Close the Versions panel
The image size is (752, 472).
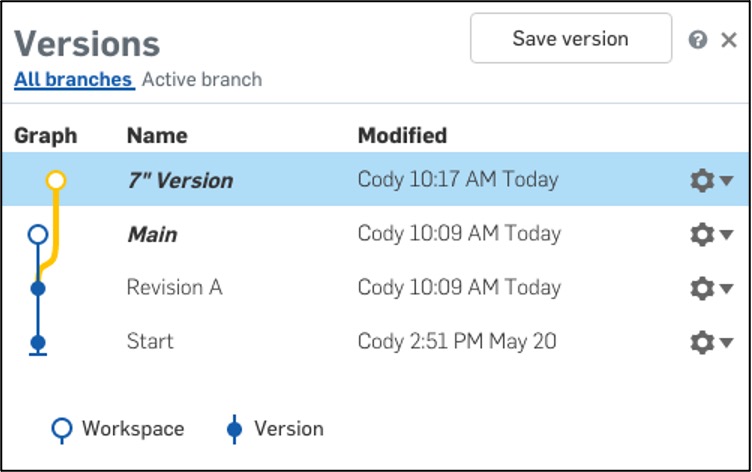coord(729,40)
